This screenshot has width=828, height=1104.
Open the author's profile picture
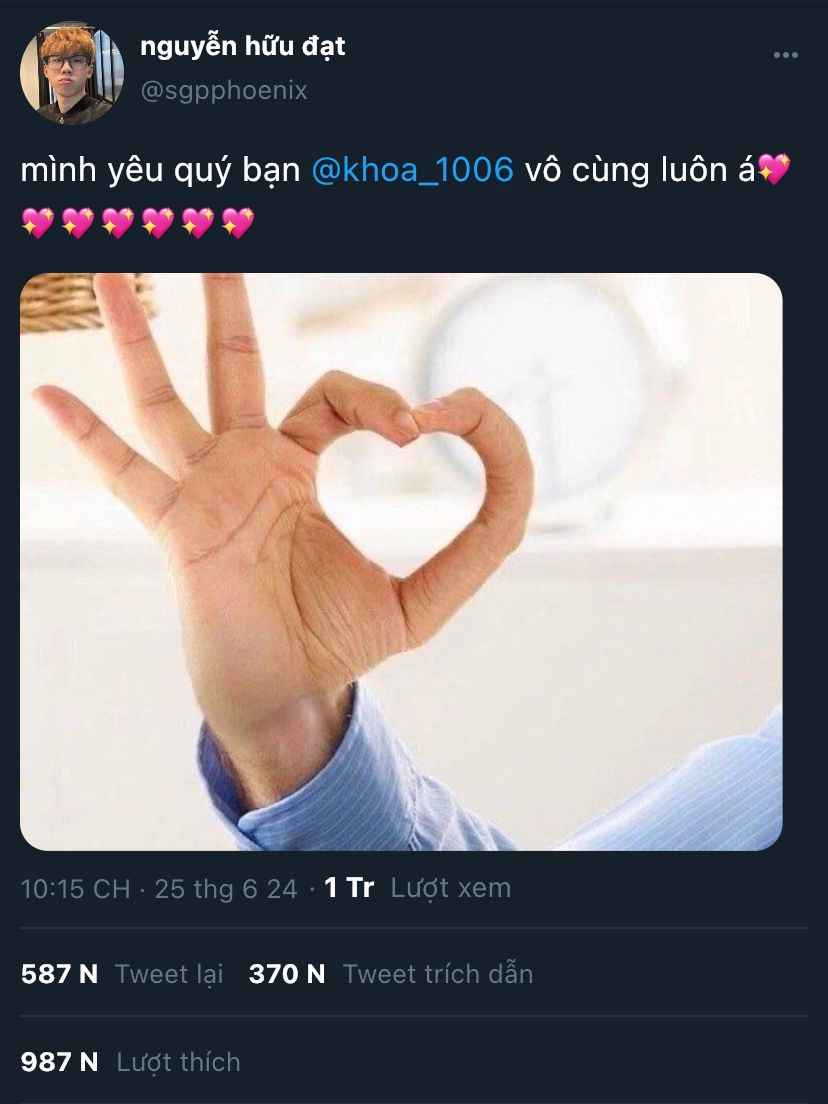tap(72, 73)
